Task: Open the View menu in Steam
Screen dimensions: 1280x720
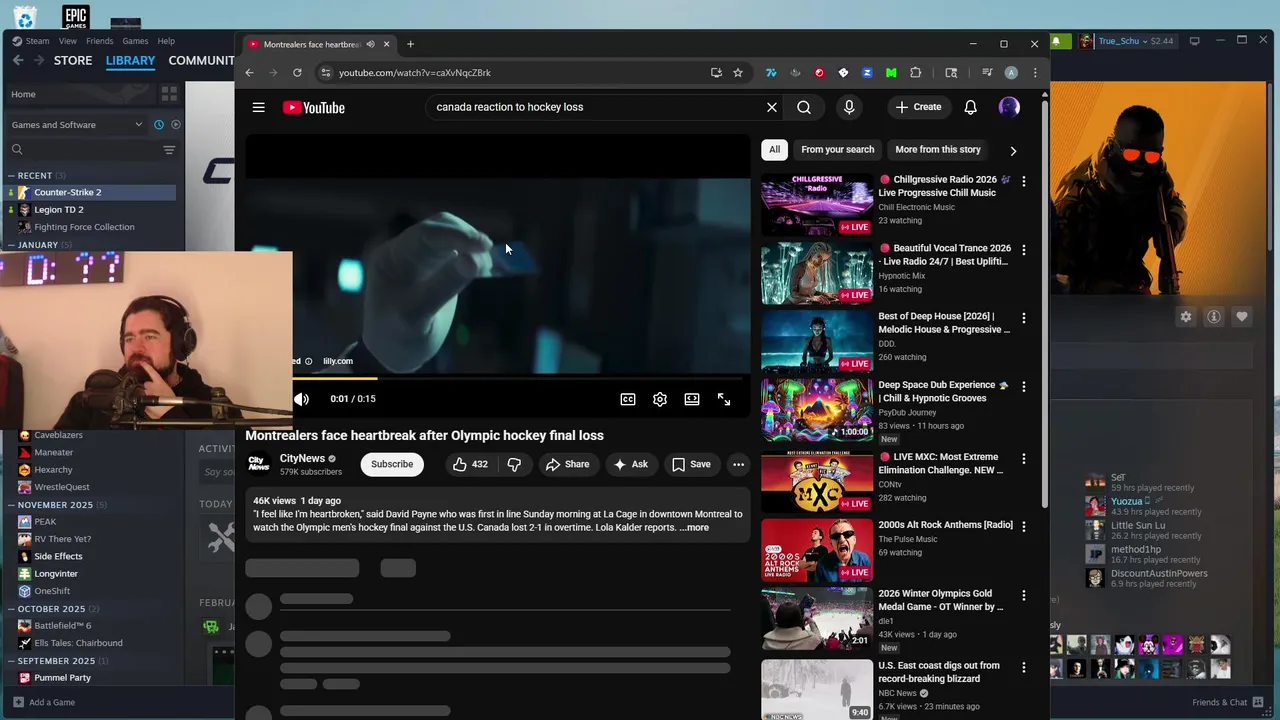Action: click(x=68, y=41)
